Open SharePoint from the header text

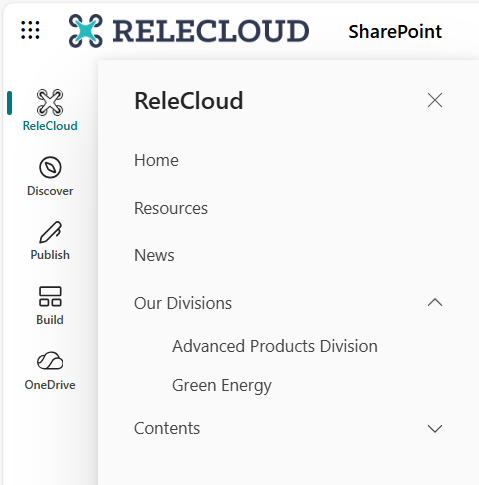[395, 32]
